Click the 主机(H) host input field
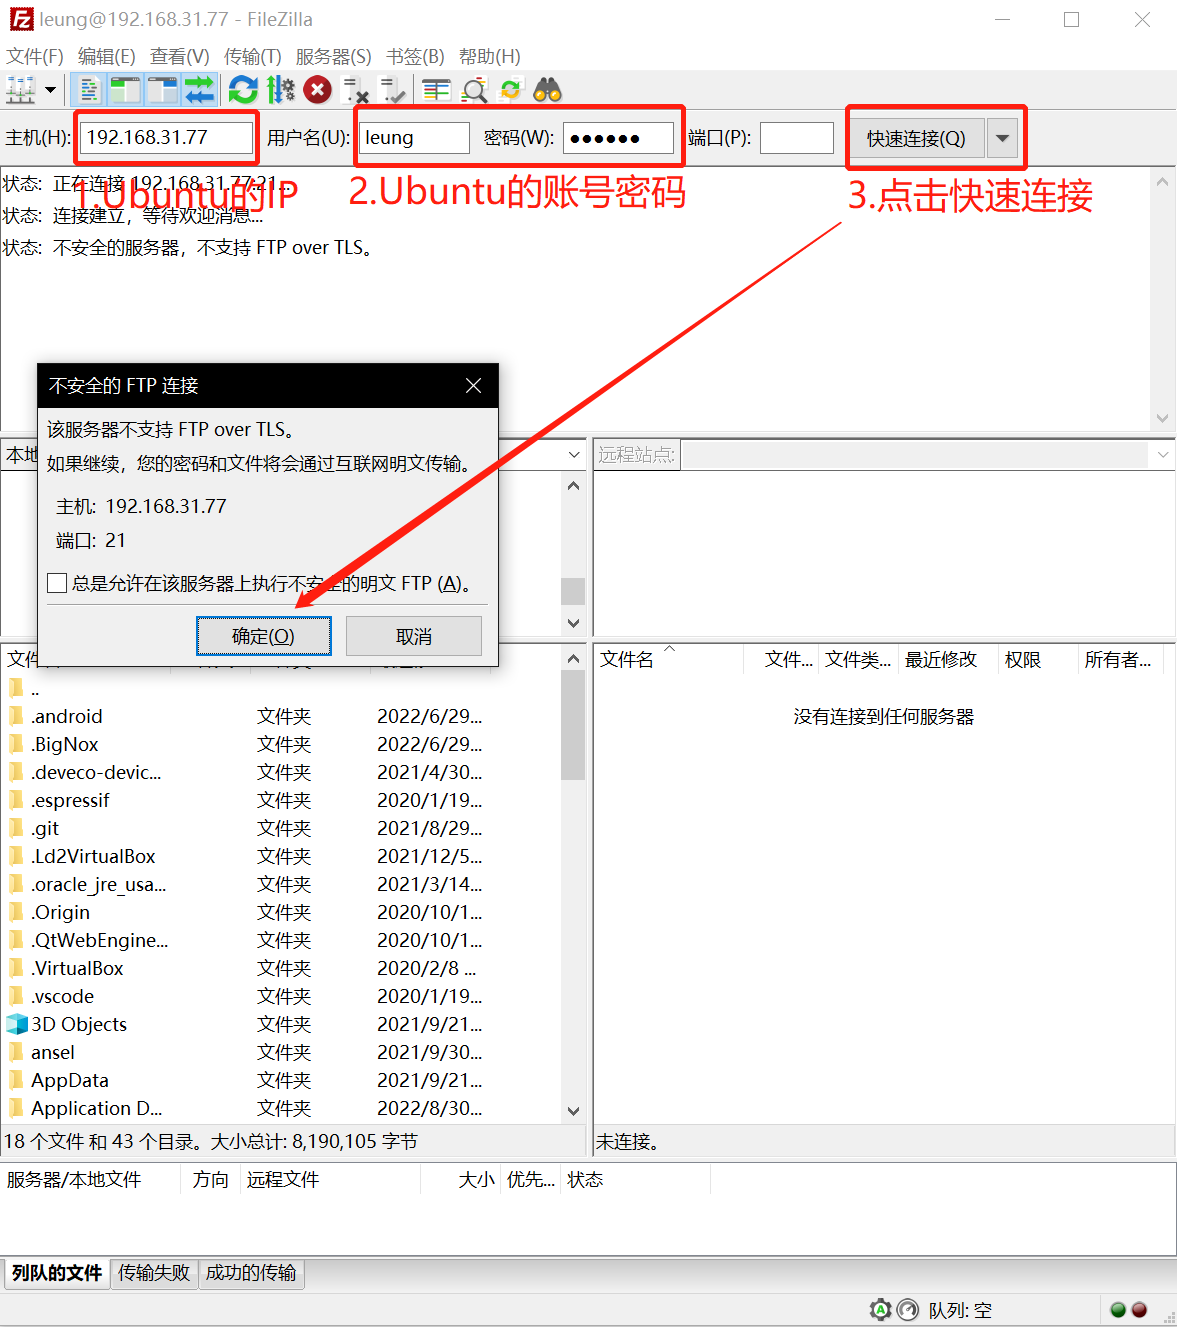Screen dimensions: 1177x1327 click(x=166, y=137)
